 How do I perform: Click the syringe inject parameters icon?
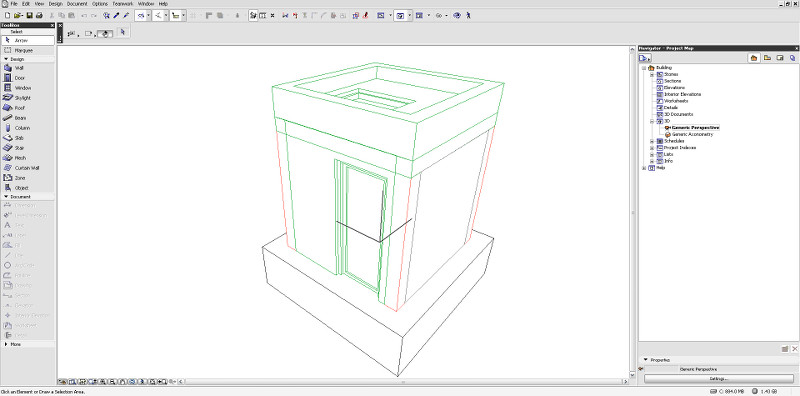coord(126,15)
